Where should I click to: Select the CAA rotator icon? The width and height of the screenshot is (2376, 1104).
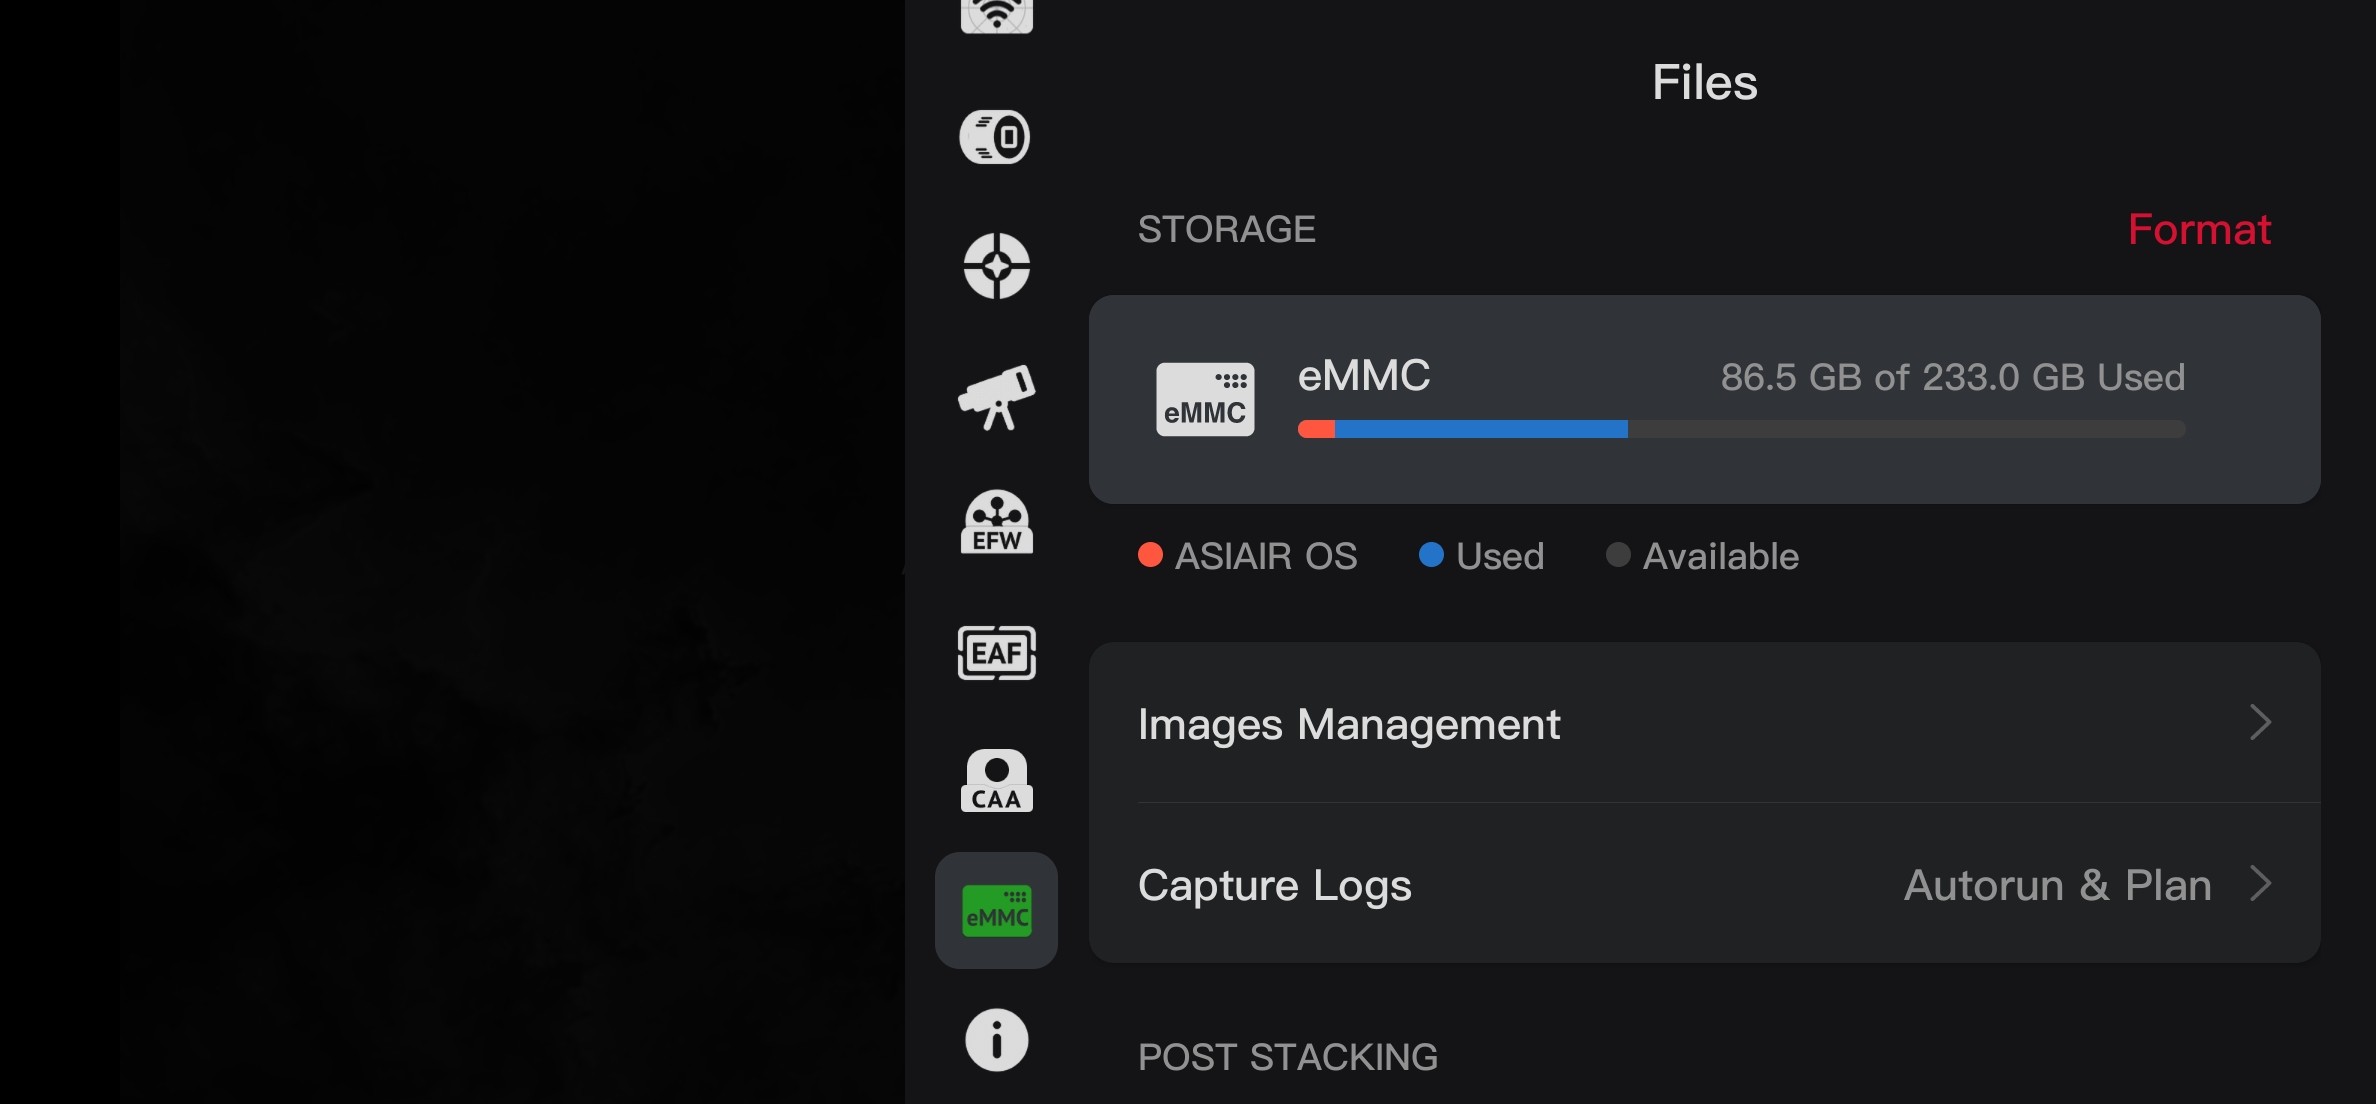(996, 781)
